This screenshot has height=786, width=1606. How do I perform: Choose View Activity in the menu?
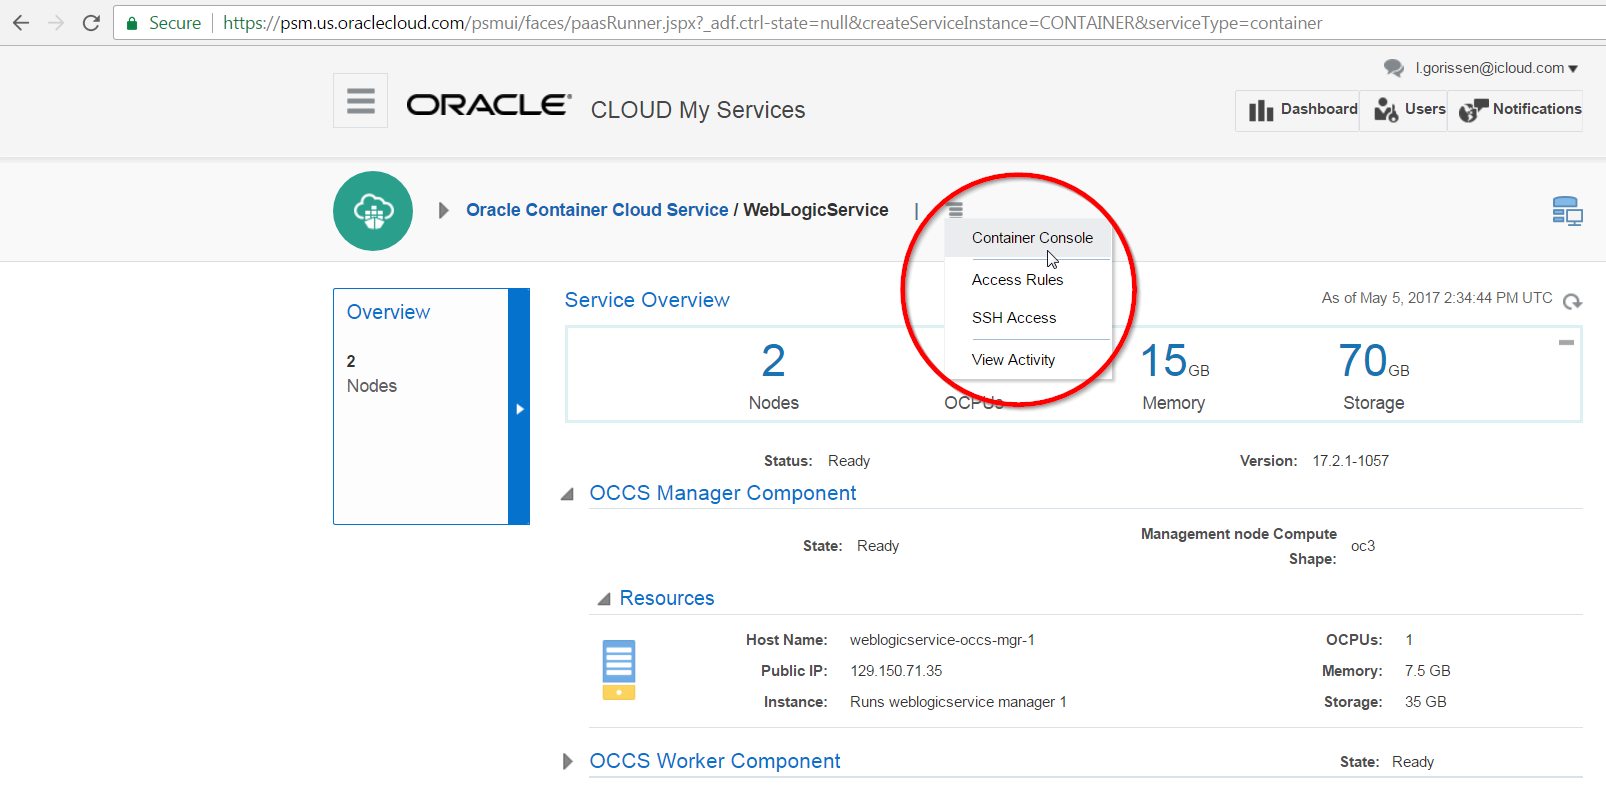click(1013, 360)
